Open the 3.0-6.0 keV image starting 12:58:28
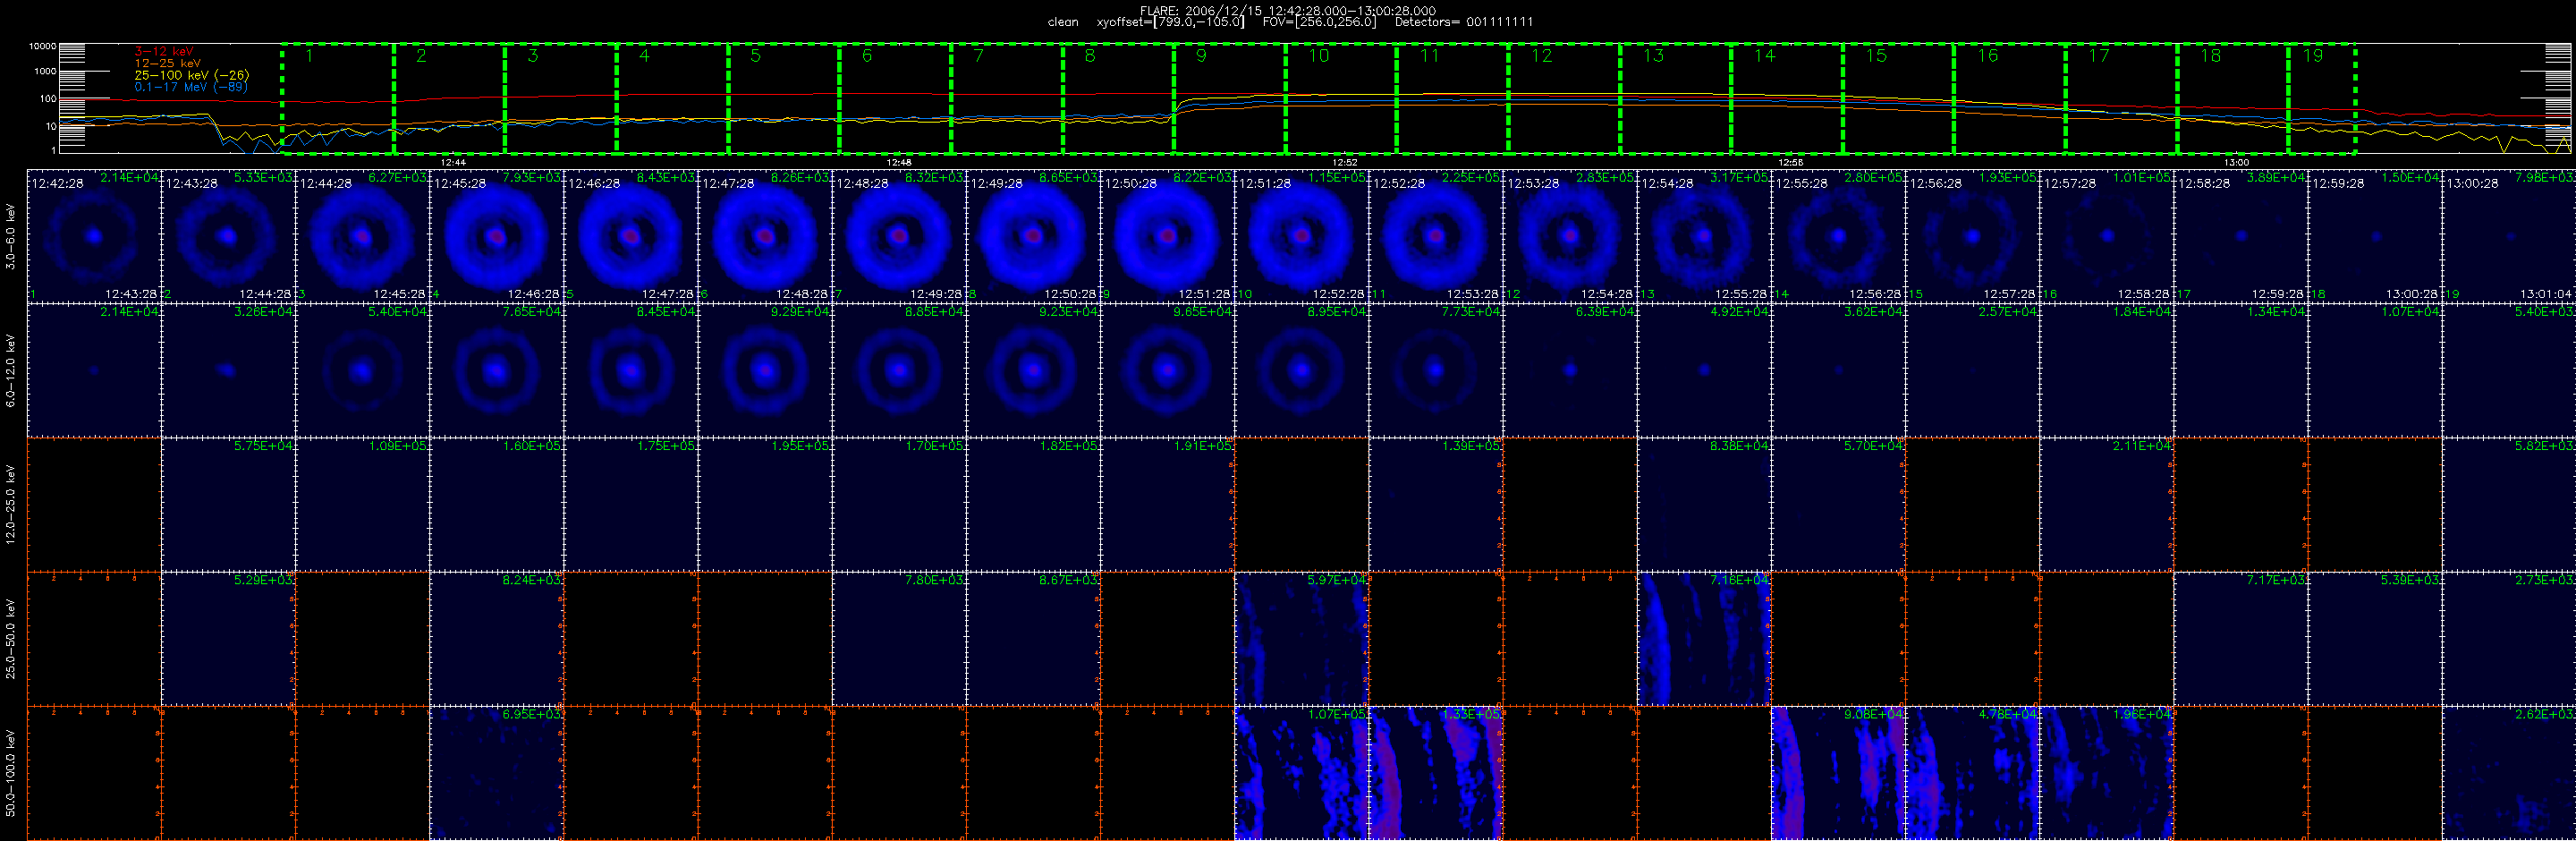Viewport: 2576px width, 841px height. (2241, 236)
